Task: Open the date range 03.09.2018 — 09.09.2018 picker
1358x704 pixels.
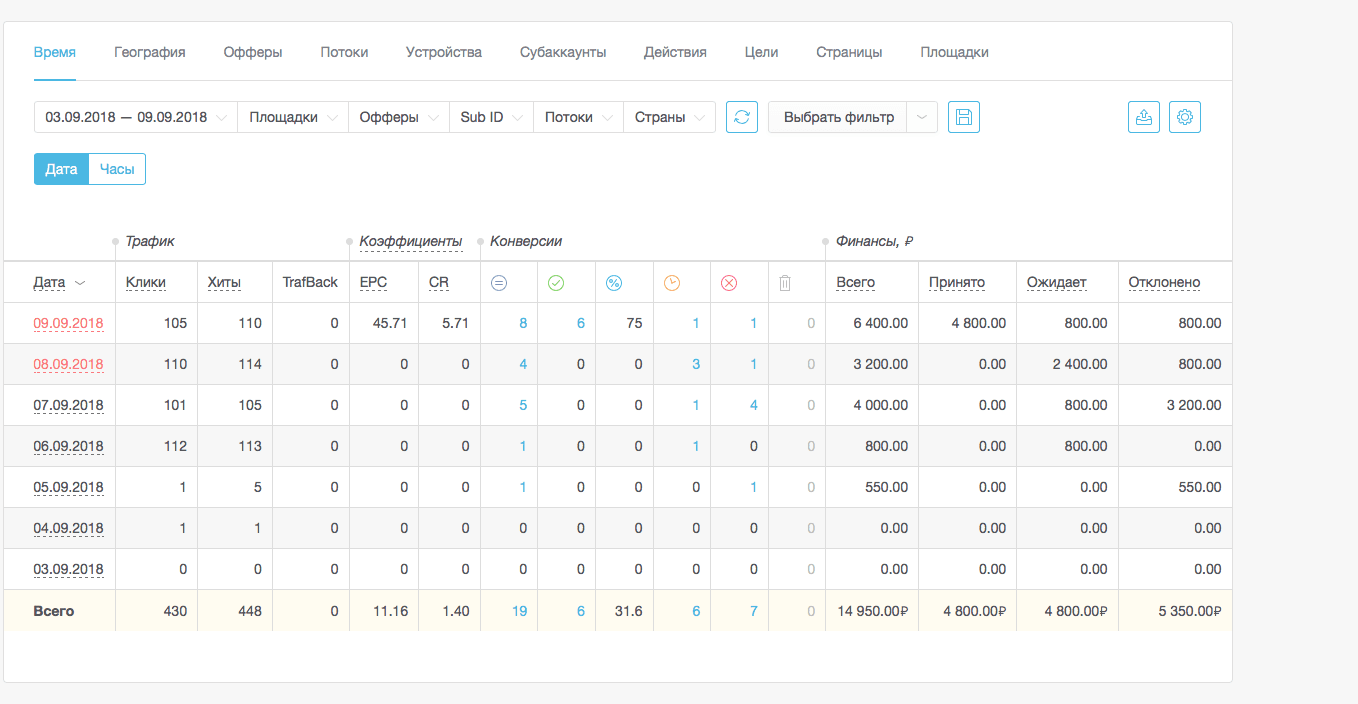Action: 136,117
